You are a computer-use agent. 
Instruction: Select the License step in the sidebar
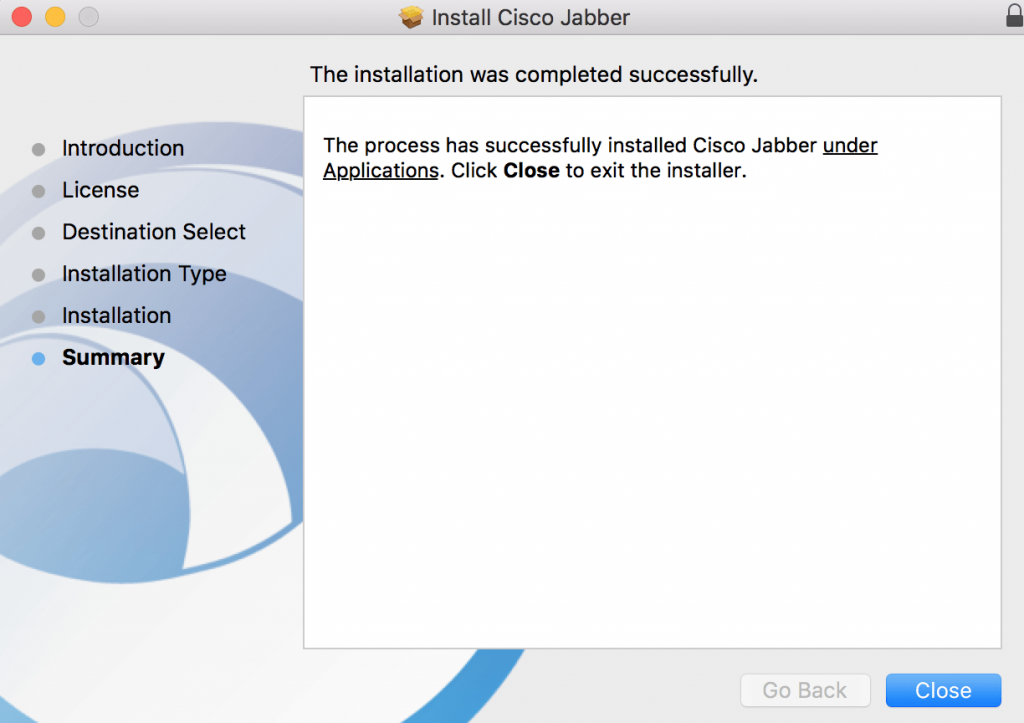click(101, 190)
